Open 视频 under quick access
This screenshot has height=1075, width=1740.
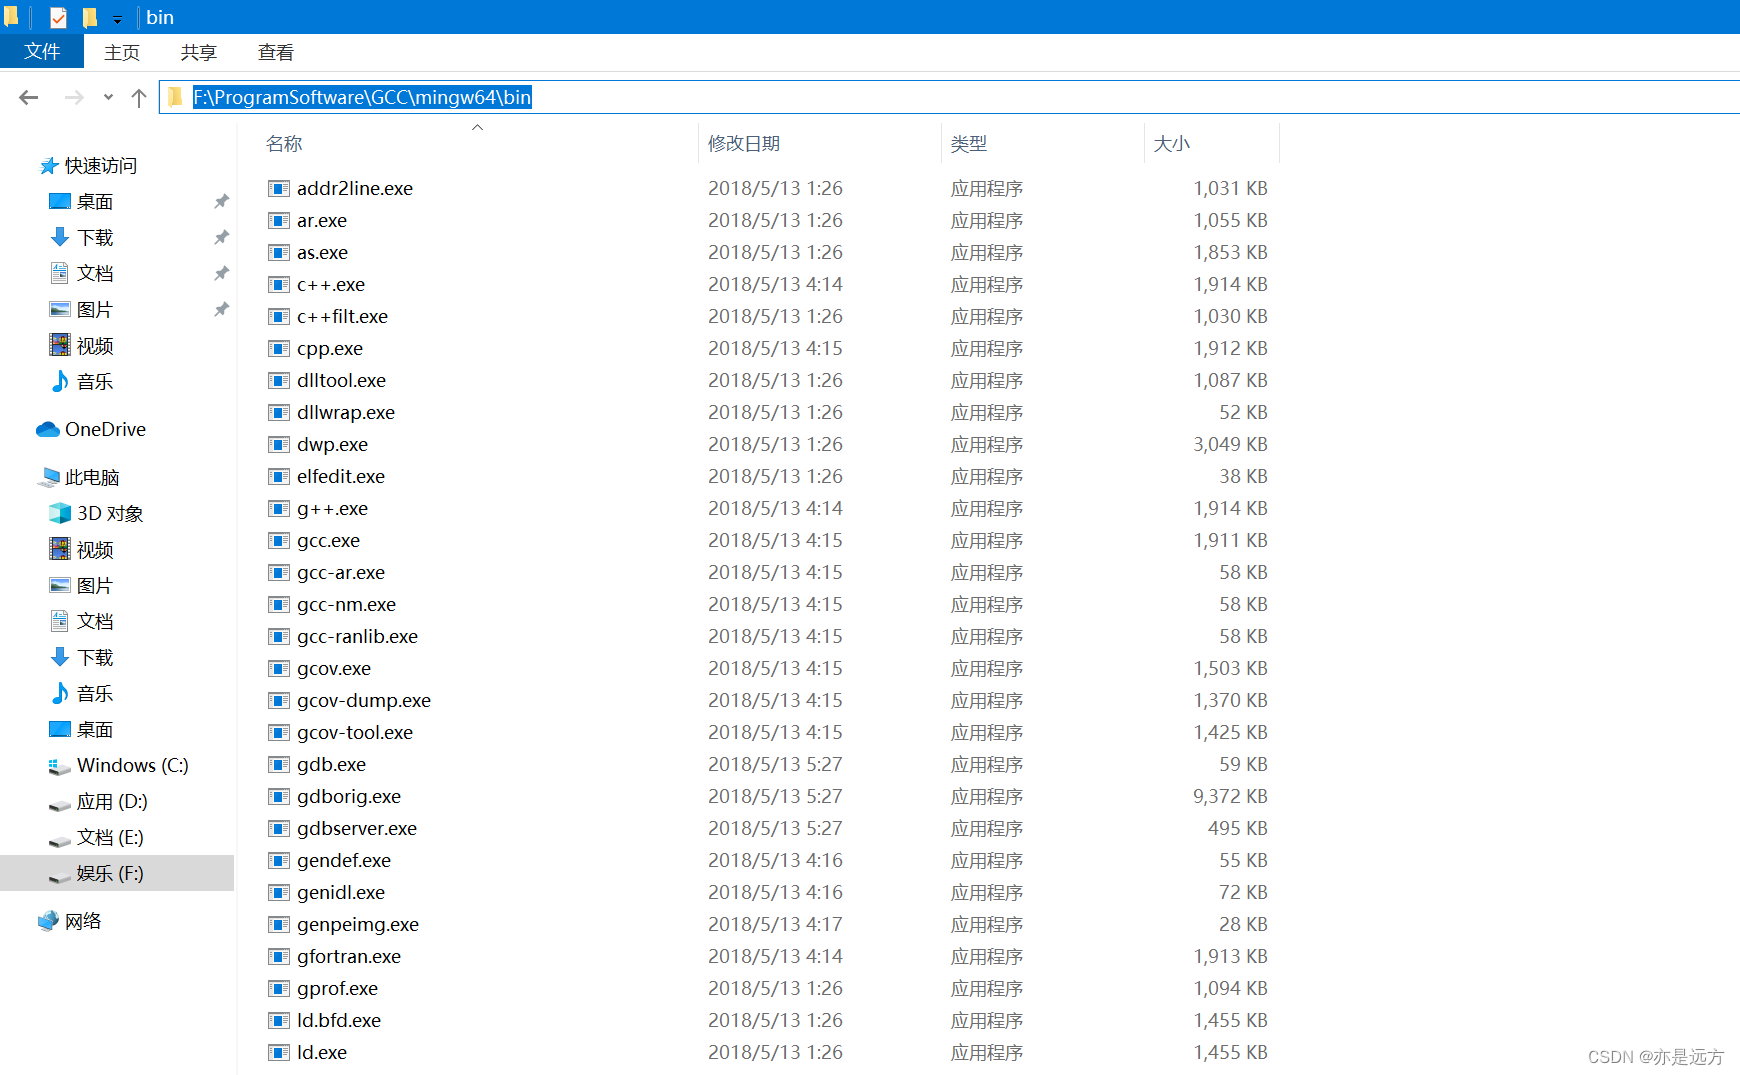(81, 345)
